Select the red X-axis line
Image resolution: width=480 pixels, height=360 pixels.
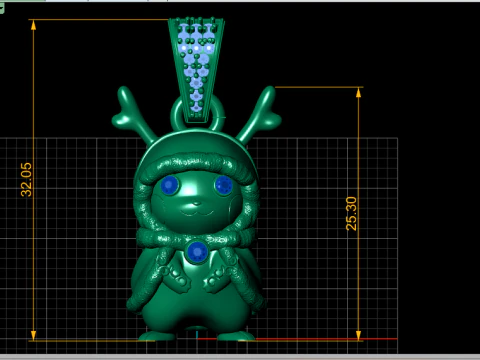point(297,339)
